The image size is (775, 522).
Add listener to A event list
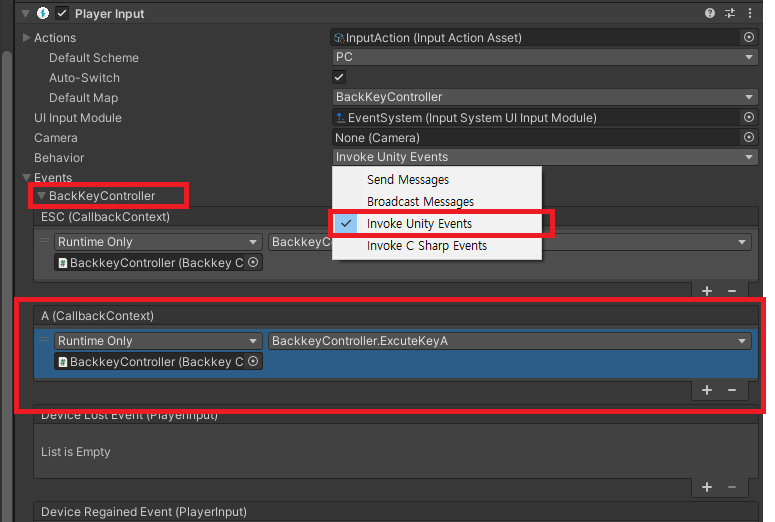click(707, 390)
